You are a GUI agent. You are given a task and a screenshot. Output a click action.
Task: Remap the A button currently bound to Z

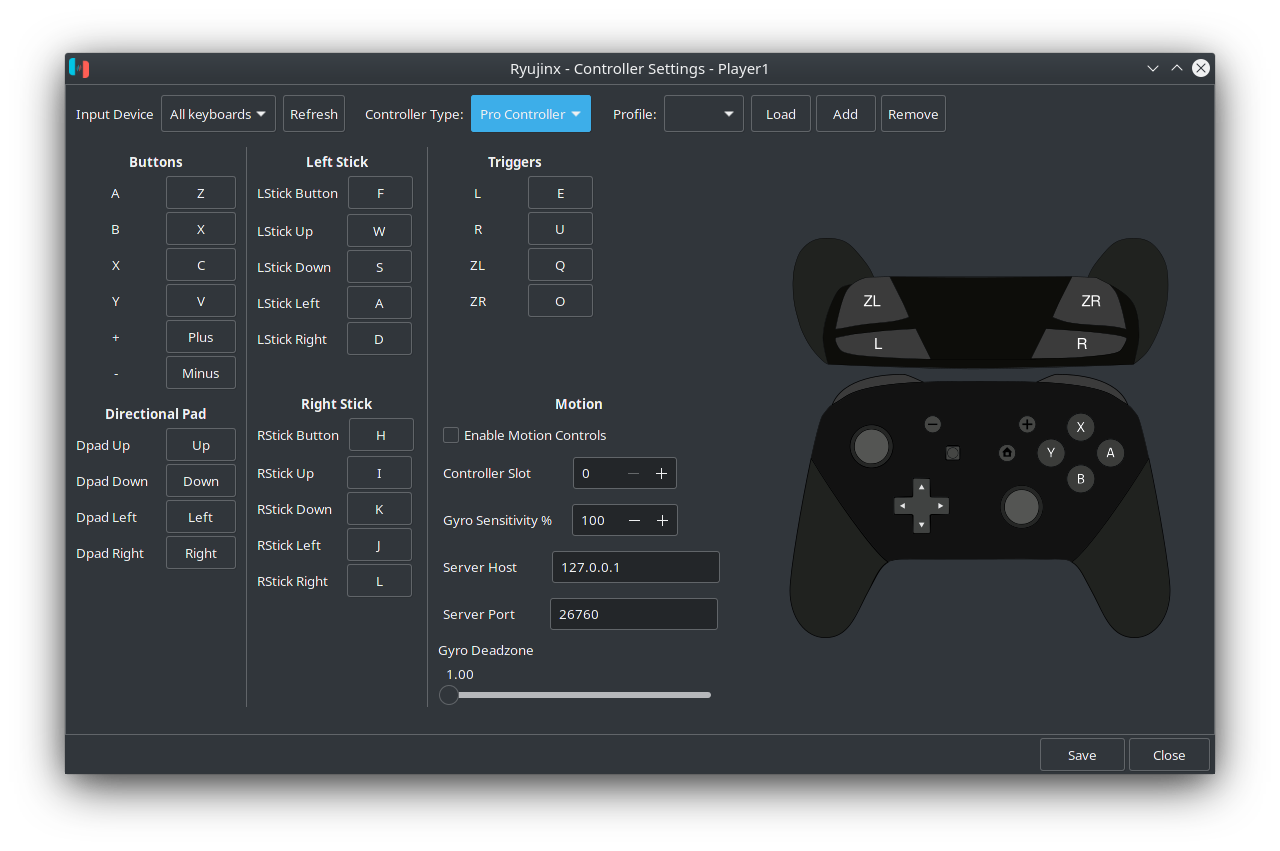pyautogui.click(x=200, y=192)
